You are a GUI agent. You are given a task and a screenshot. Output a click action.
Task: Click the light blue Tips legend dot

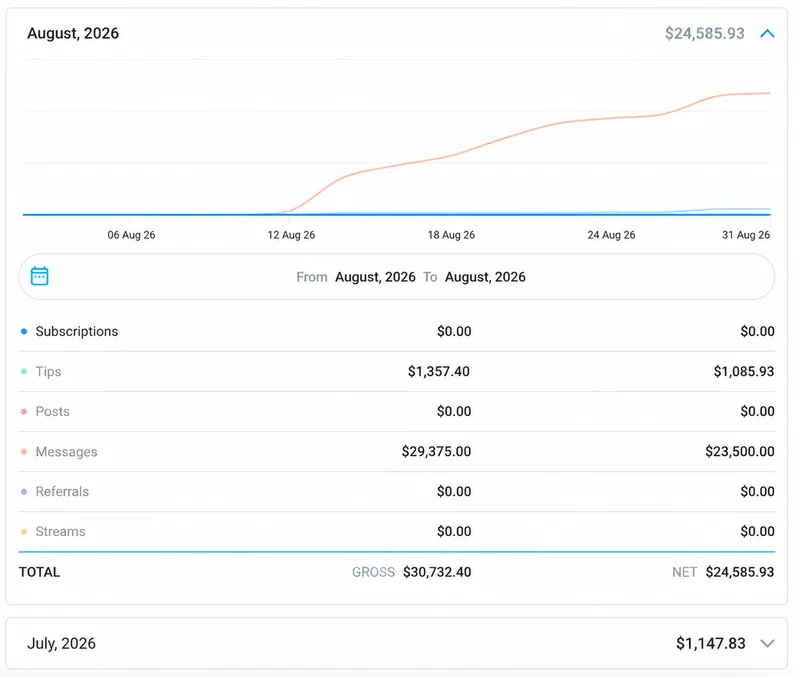[x=24, y=371]
